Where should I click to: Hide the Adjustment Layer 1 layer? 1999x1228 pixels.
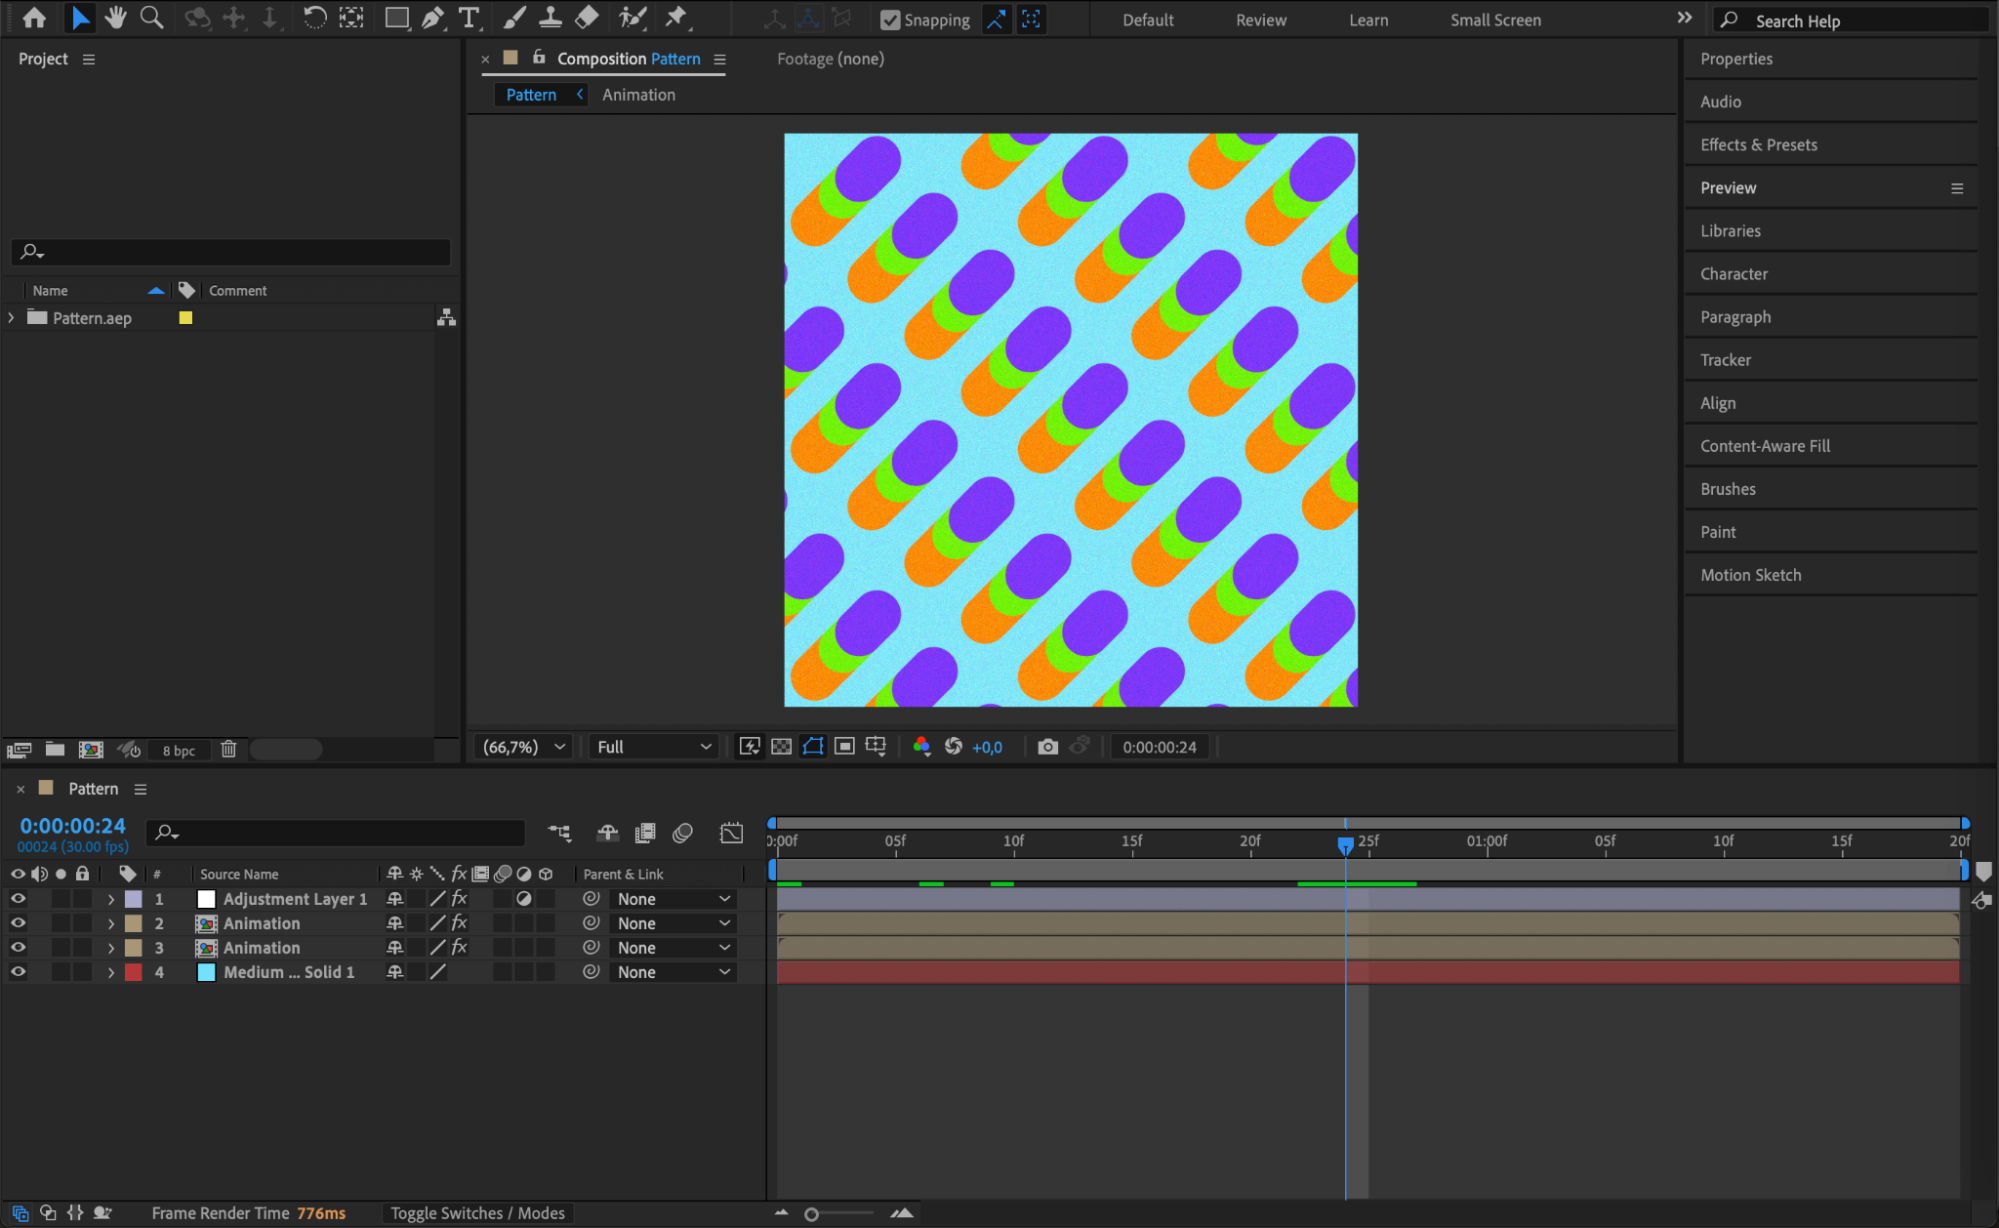pos(18,899)
